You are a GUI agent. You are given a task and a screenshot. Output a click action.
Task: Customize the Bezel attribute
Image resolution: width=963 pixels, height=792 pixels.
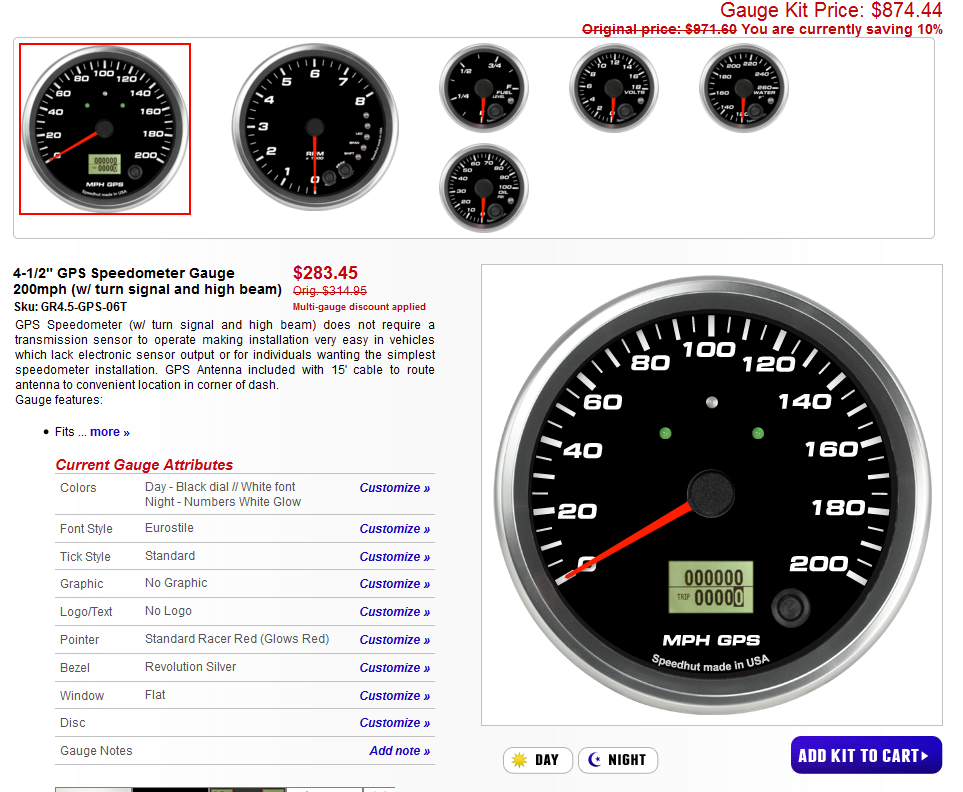394,668
